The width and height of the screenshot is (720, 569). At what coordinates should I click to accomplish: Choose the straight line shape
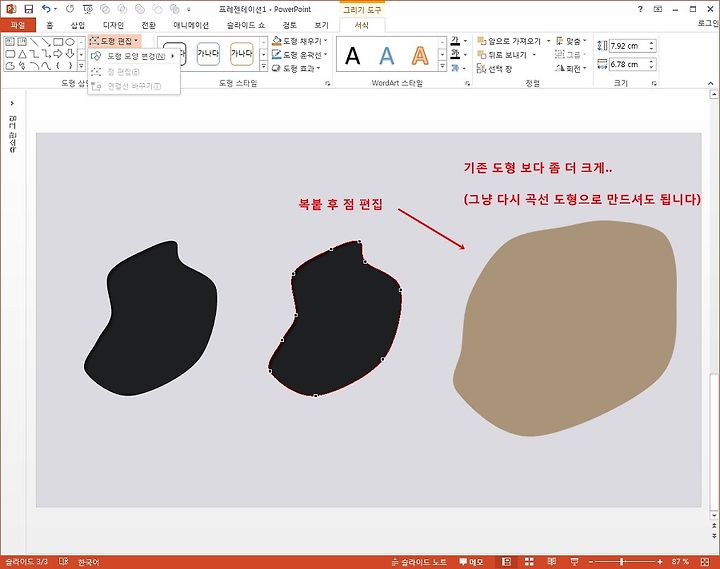pyautogui.click(x=34, y=42)
